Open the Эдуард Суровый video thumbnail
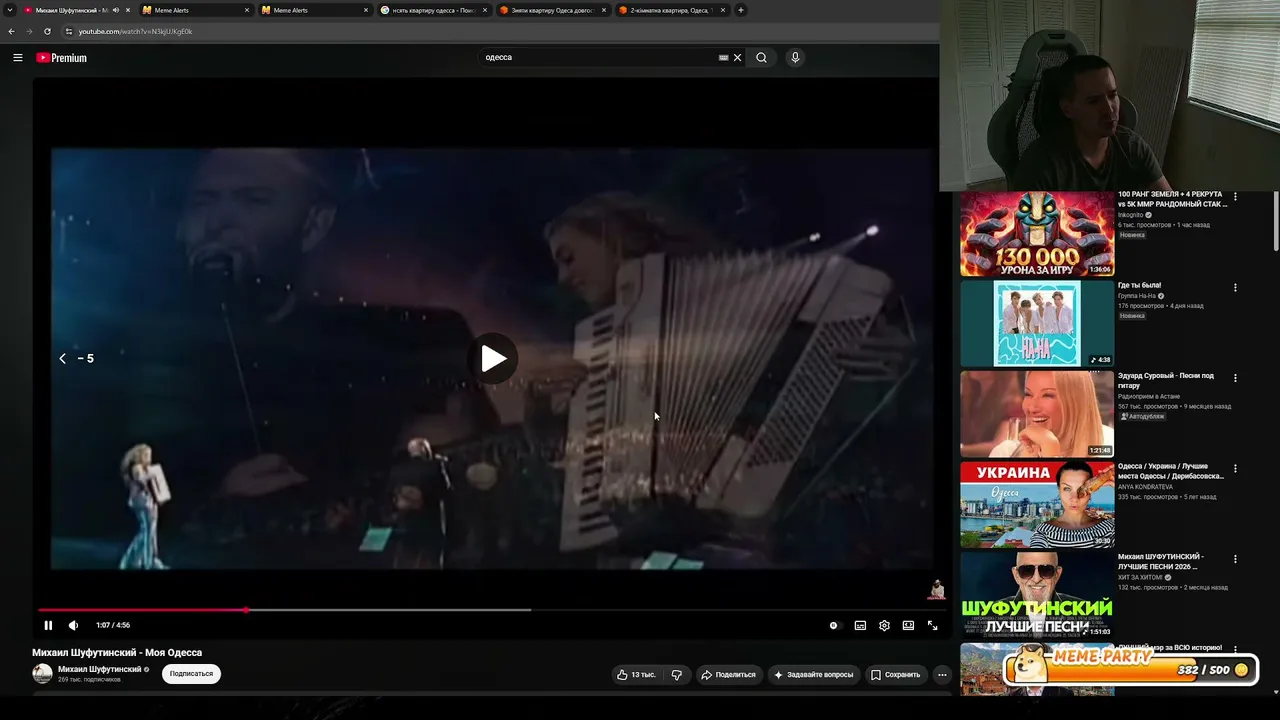 click(1037, 414)
